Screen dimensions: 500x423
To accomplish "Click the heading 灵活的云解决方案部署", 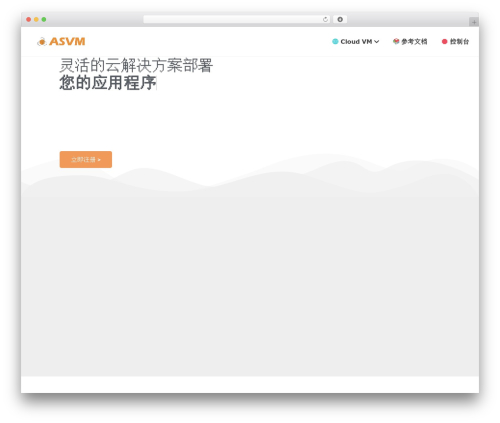I will (136, 65).
